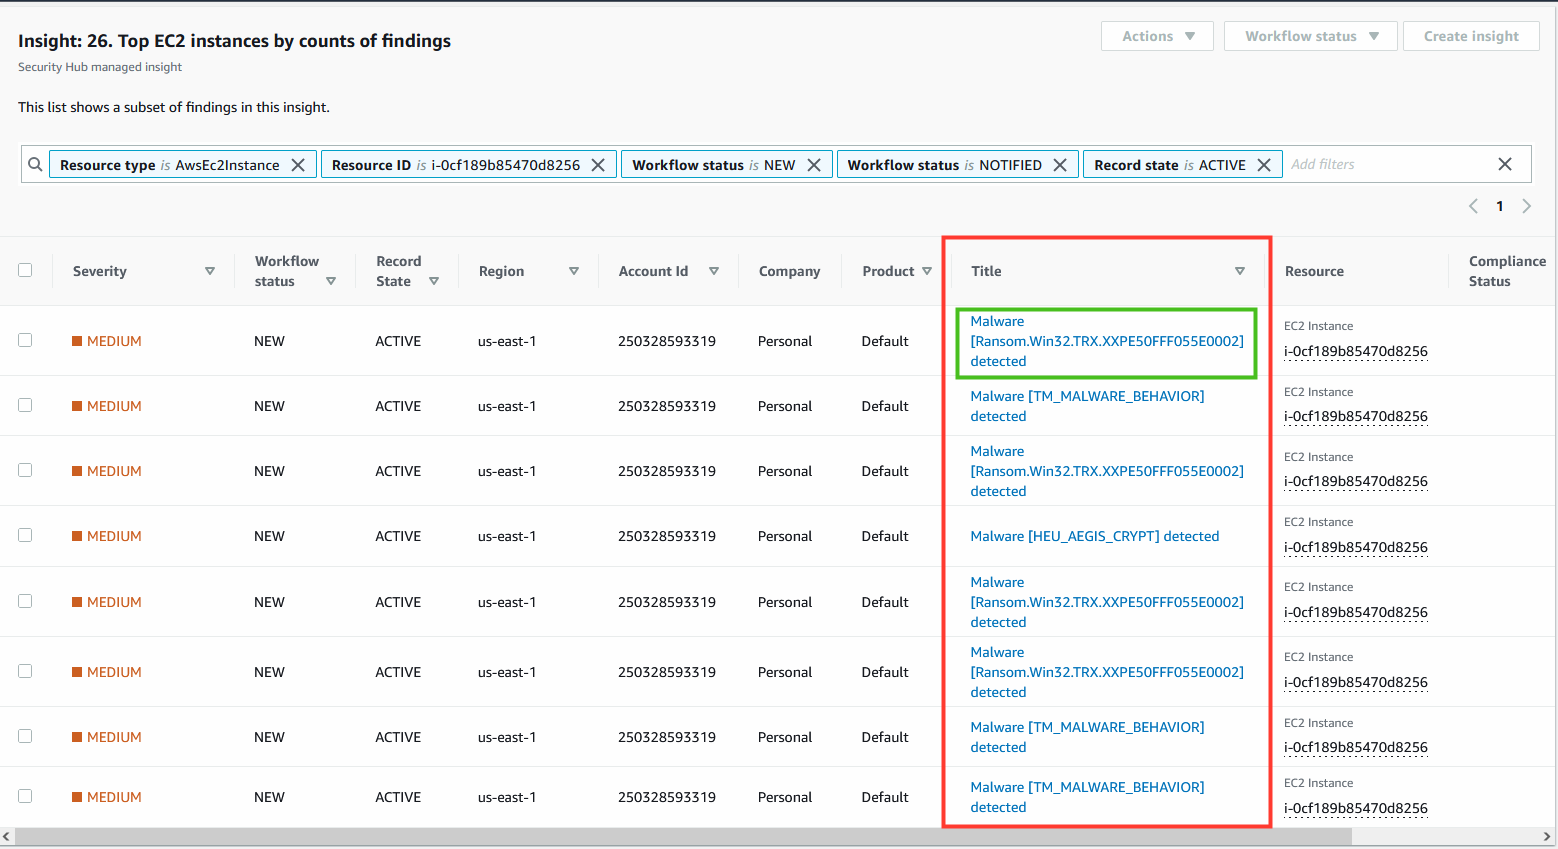Go to previous page arrow

[1473, 206]
